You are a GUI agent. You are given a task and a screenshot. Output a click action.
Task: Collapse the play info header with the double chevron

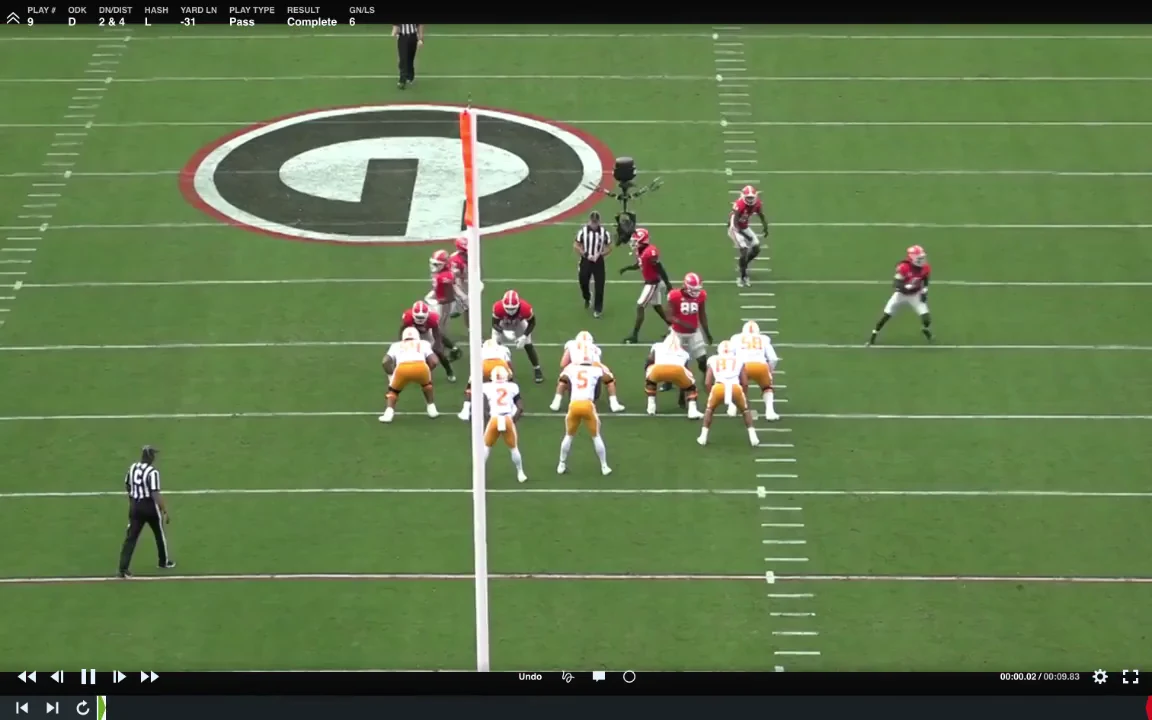click(13, 17)
